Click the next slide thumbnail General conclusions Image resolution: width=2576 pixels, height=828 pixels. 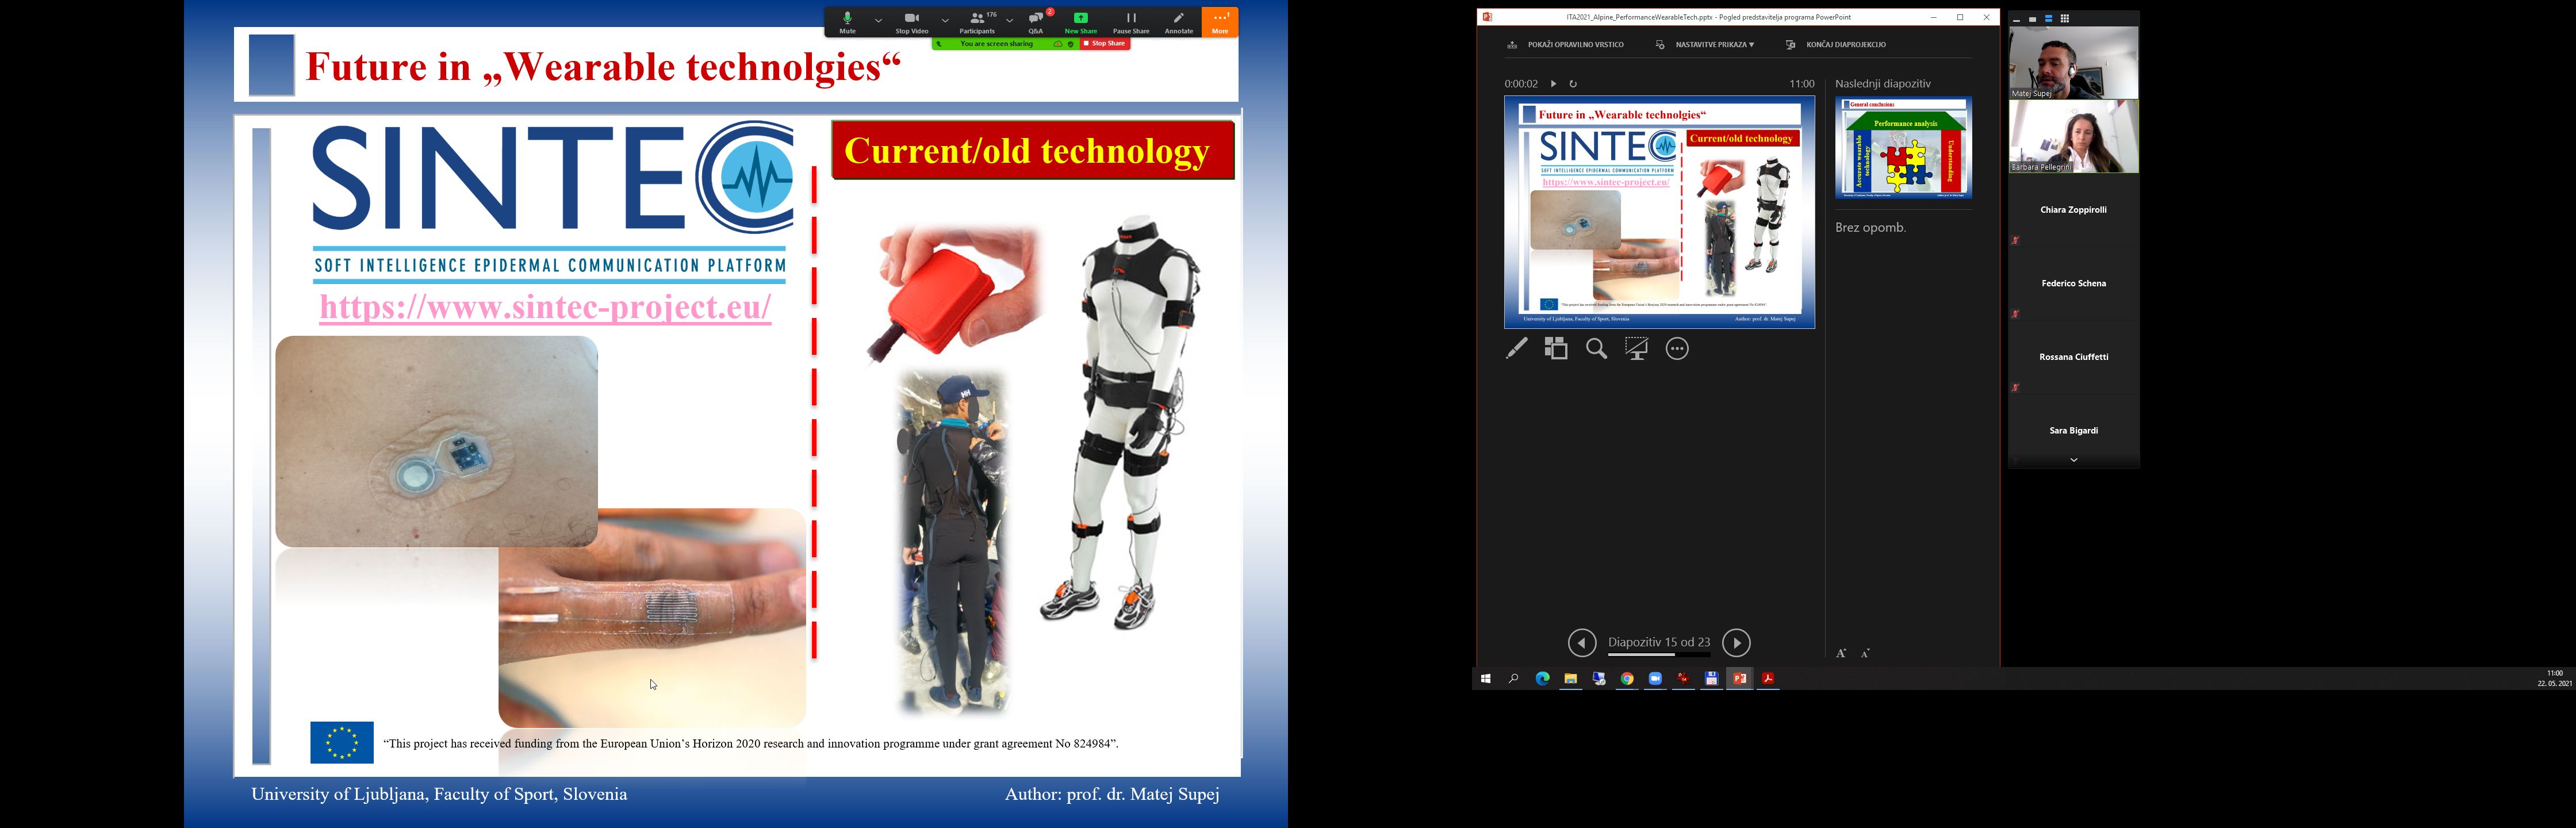click(1903, 148)
